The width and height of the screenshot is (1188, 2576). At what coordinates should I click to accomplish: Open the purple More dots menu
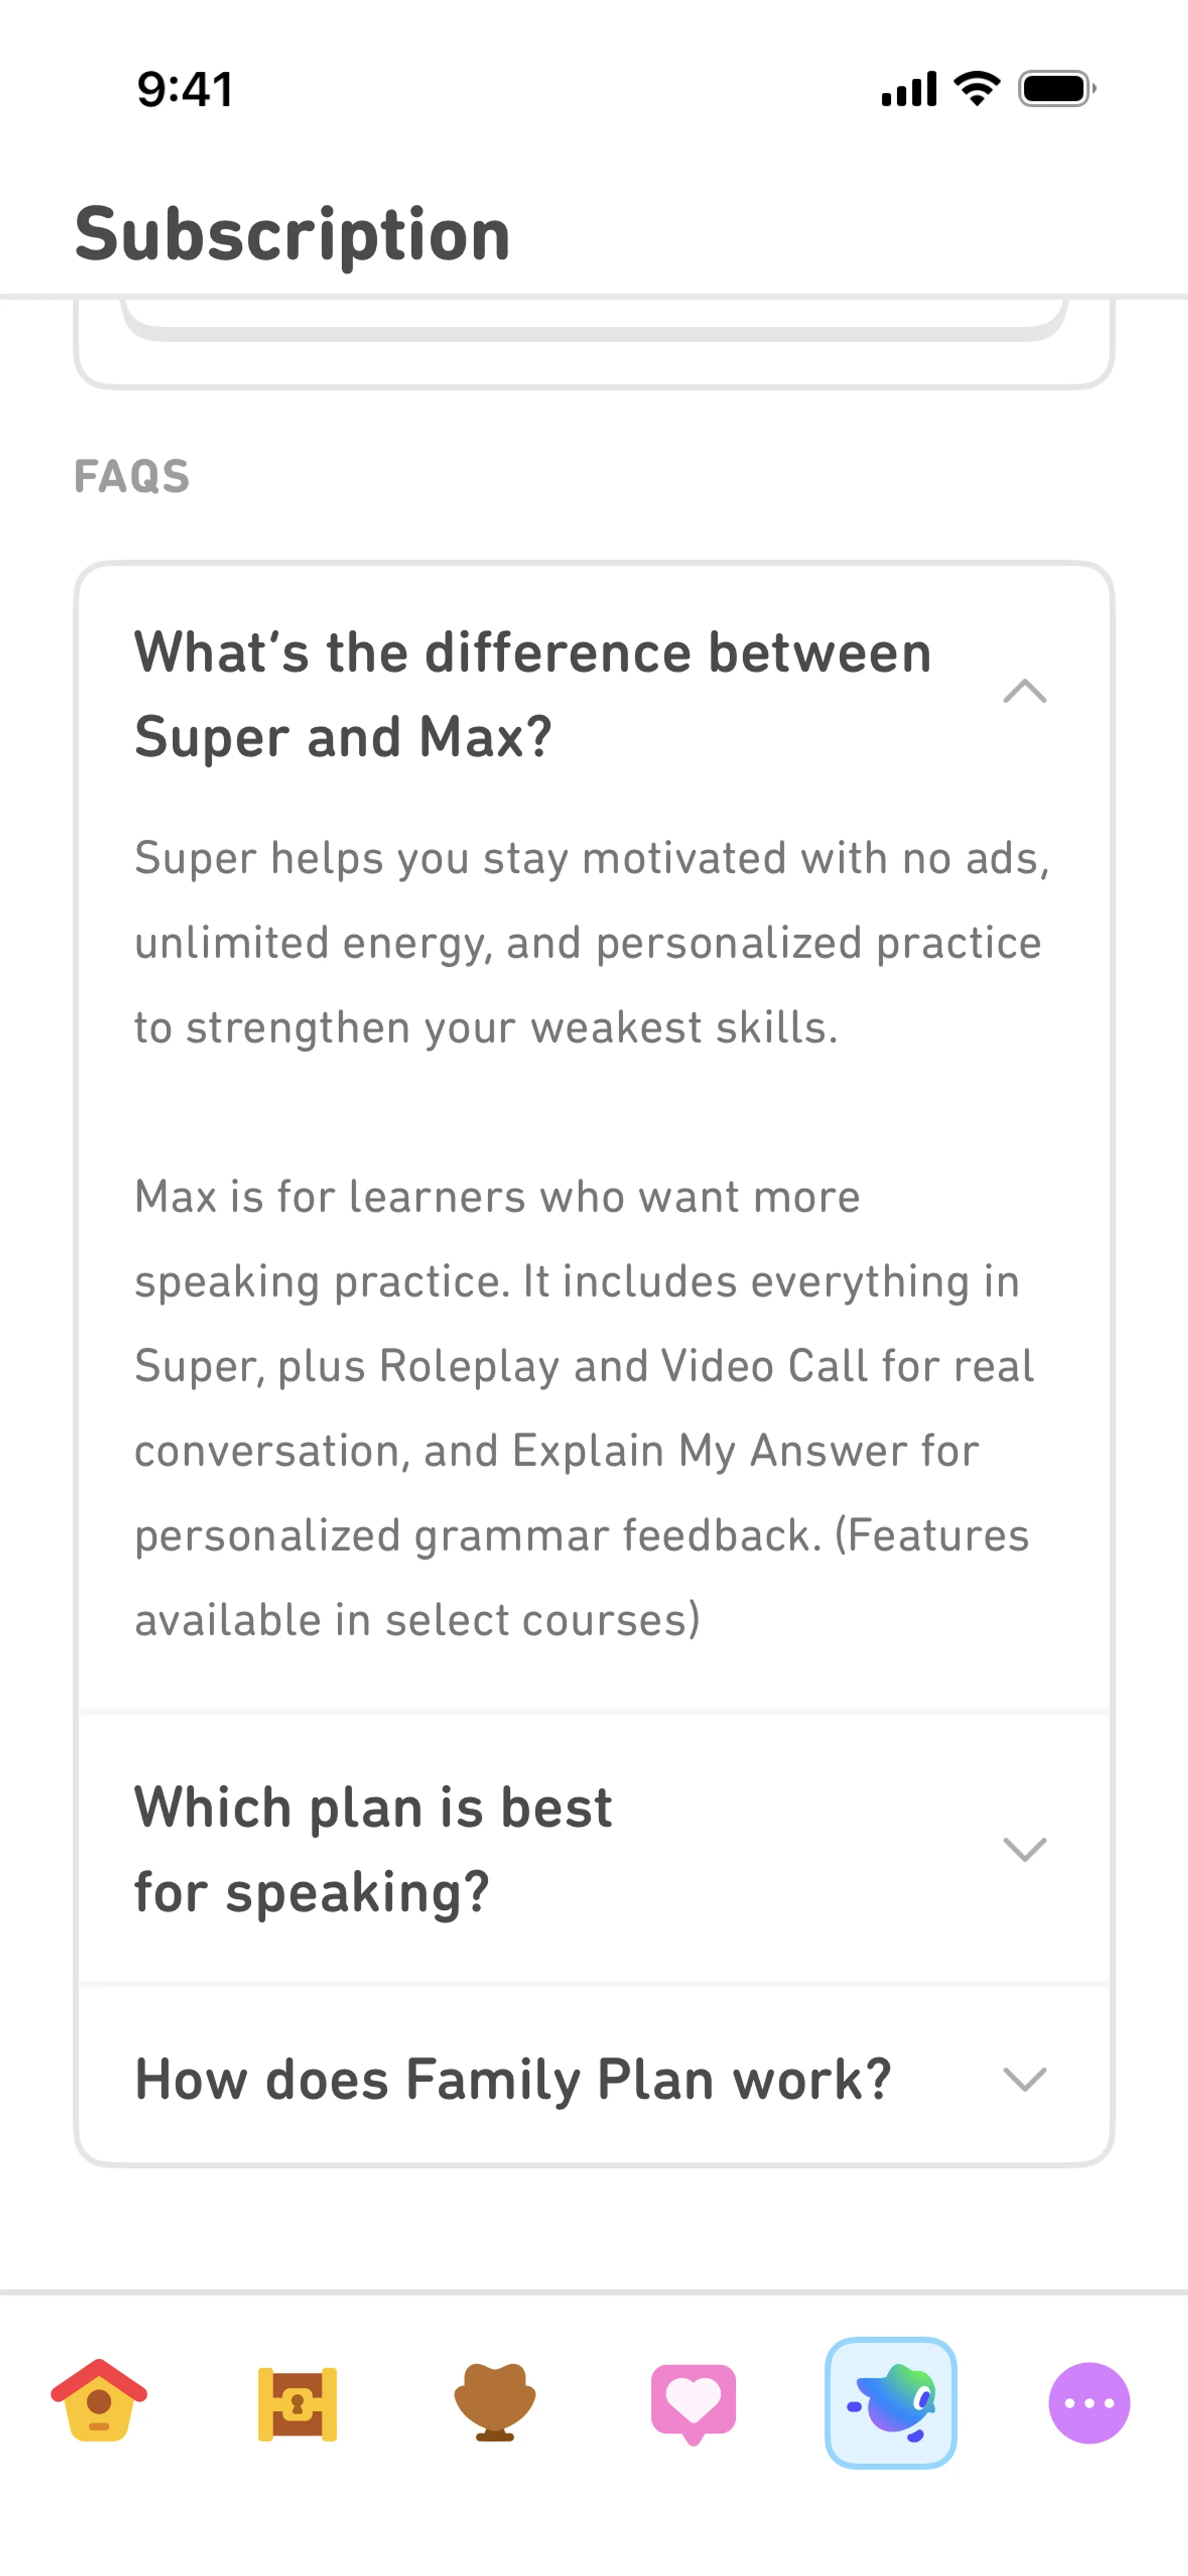click(1089, 2403)
